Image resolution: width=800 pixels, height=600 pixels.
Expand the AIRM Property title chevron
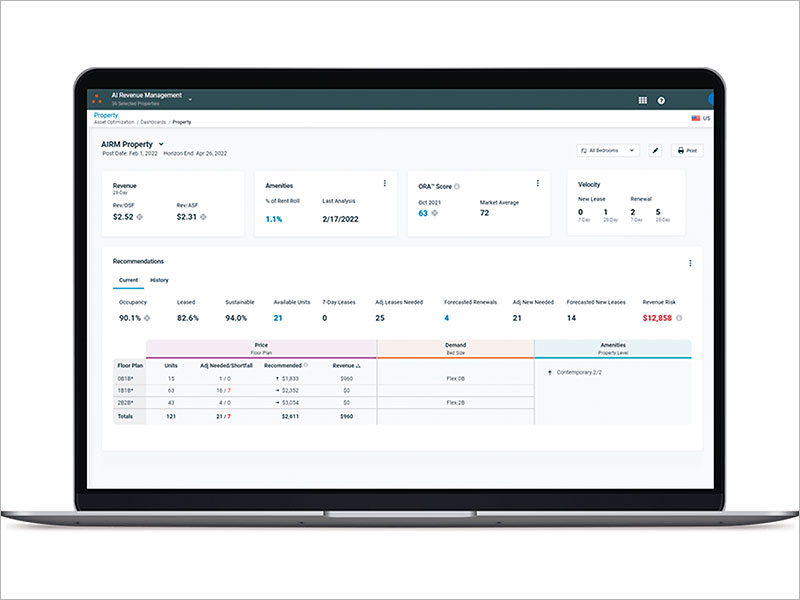(161, 145)
